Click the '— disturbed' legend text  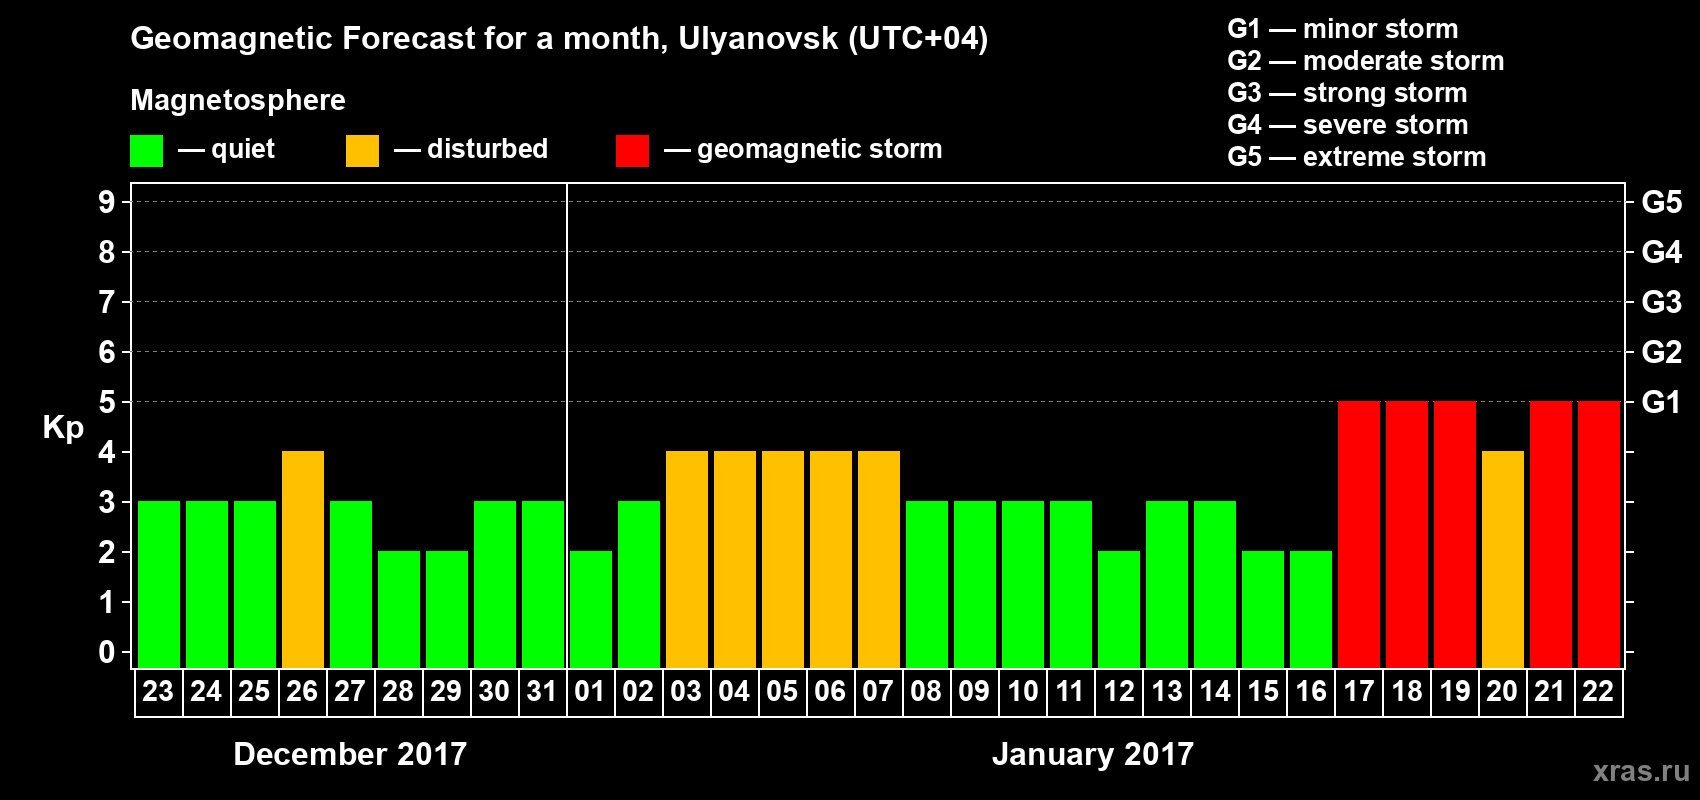(471, 149)
